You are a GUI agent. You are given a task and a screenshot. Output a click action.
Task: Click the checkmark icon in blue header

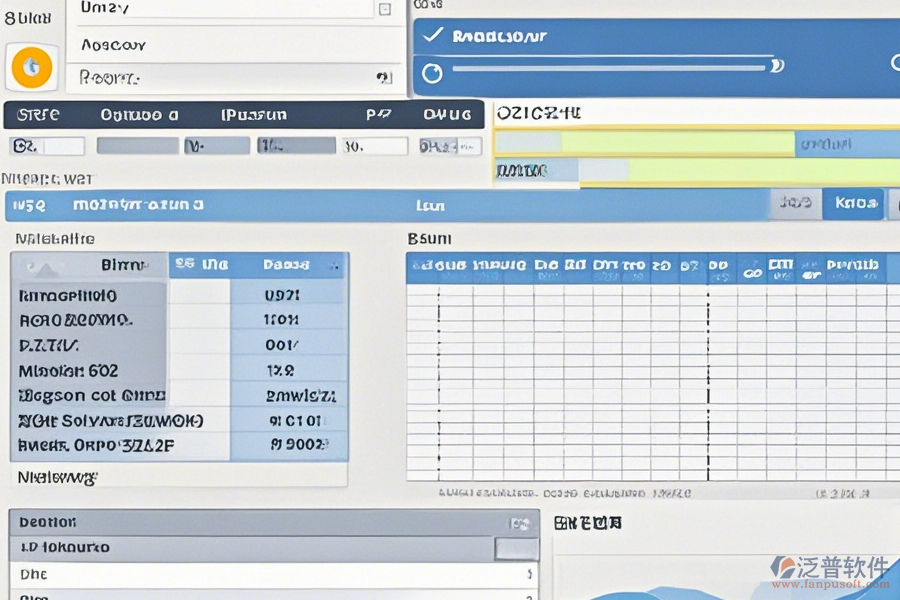432,36
